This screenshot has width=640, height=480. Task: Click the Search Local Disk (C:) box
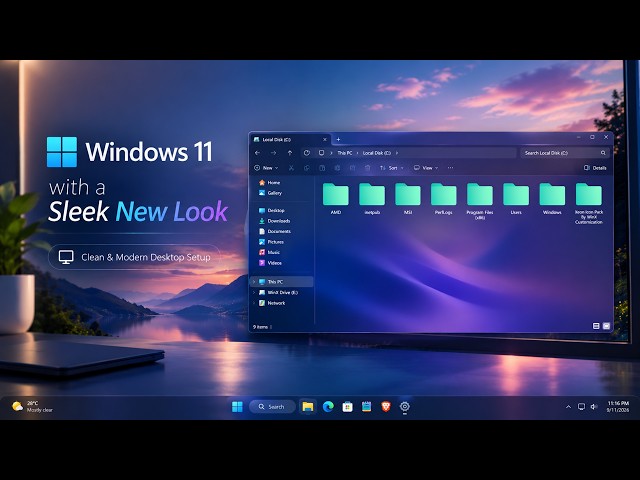pyautogui.click(x=565, y=153)
